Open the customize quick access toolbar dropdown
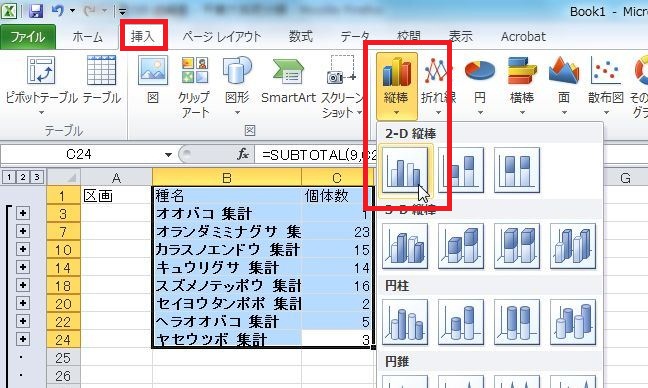Screen dimensions: 648x388 pyautogui.click(x=122, y=11)
